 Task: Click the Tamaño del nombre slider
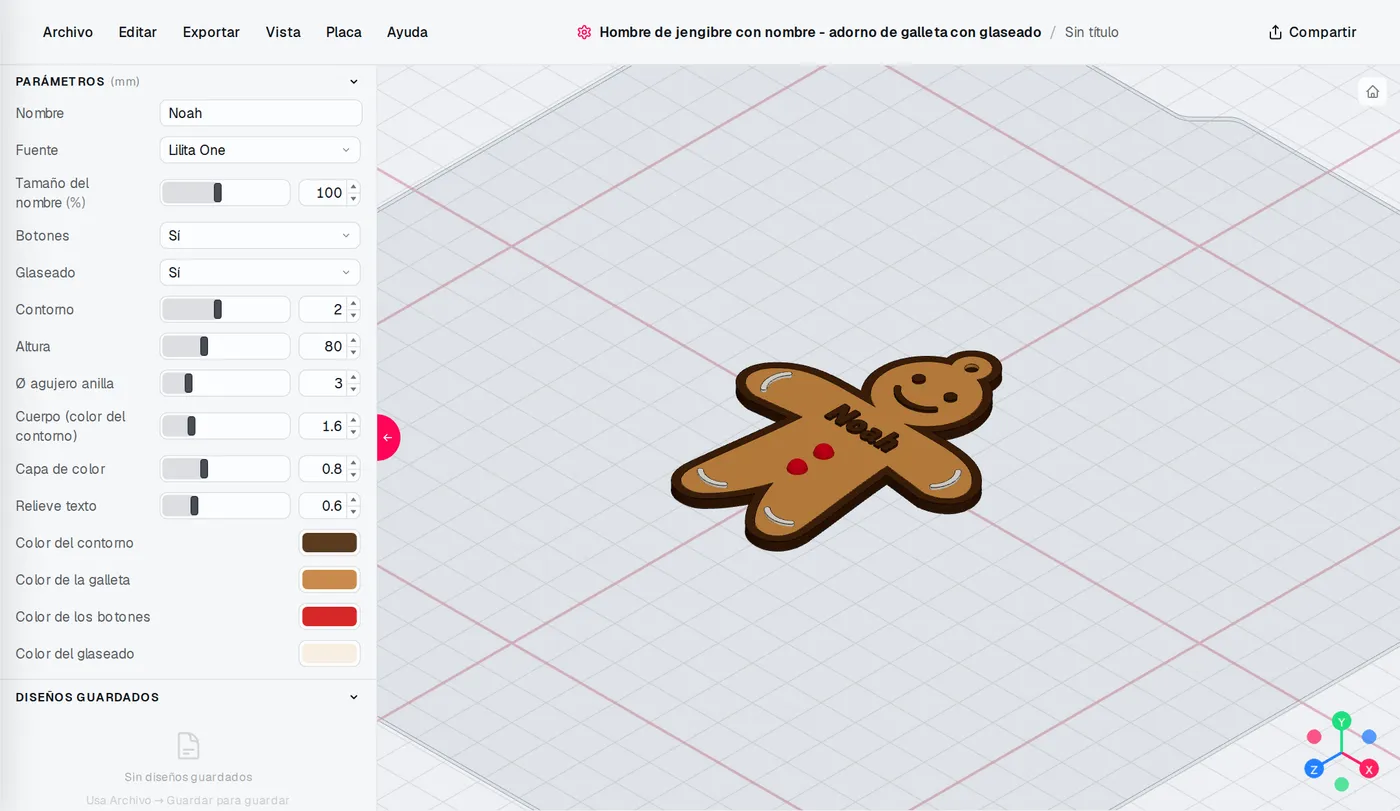tap(225, 193)
